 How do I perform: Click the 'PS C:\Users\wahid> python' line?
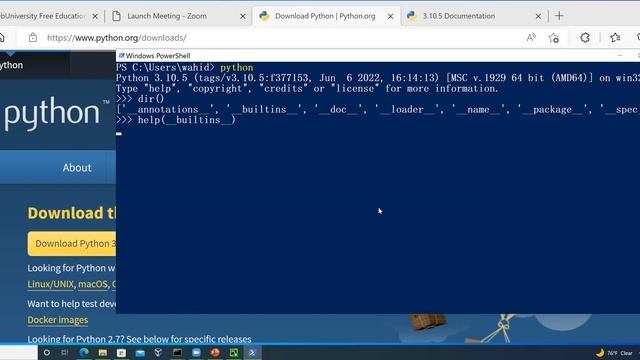coord(184,68)
